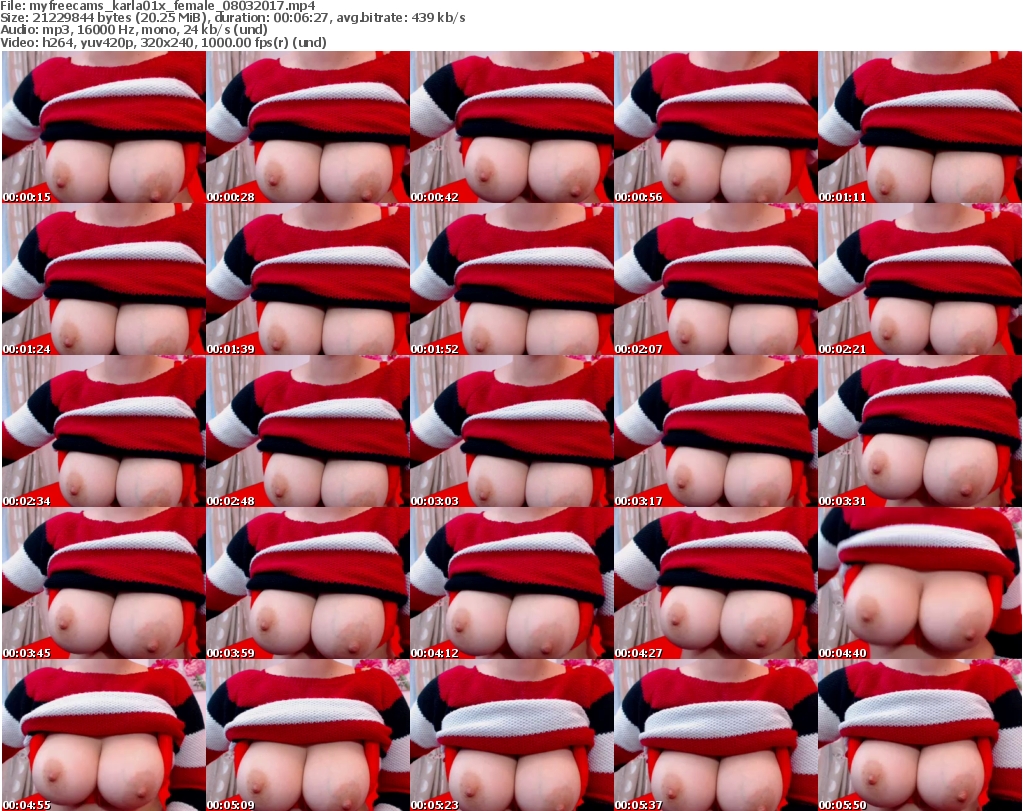Select the thumbnail stamped 00:01:11
The width and height of the screenshot is (1024, 811).
920,127
